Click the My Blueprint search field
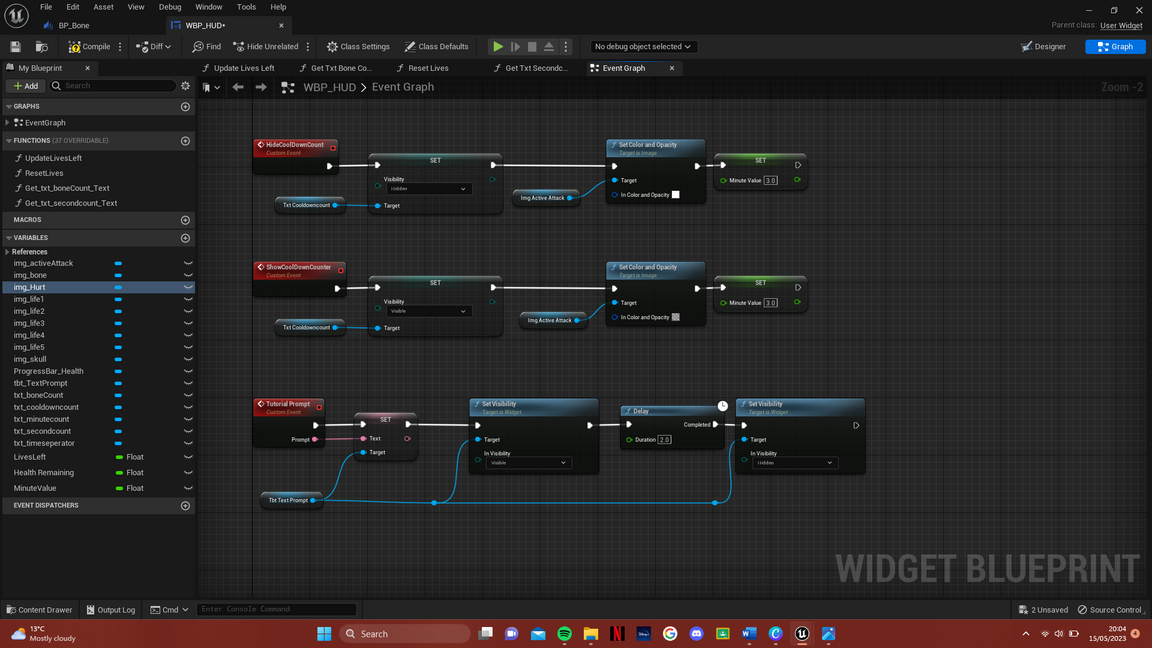The height and width of the screenshot is (648, 1152). [x=114, y=86]
